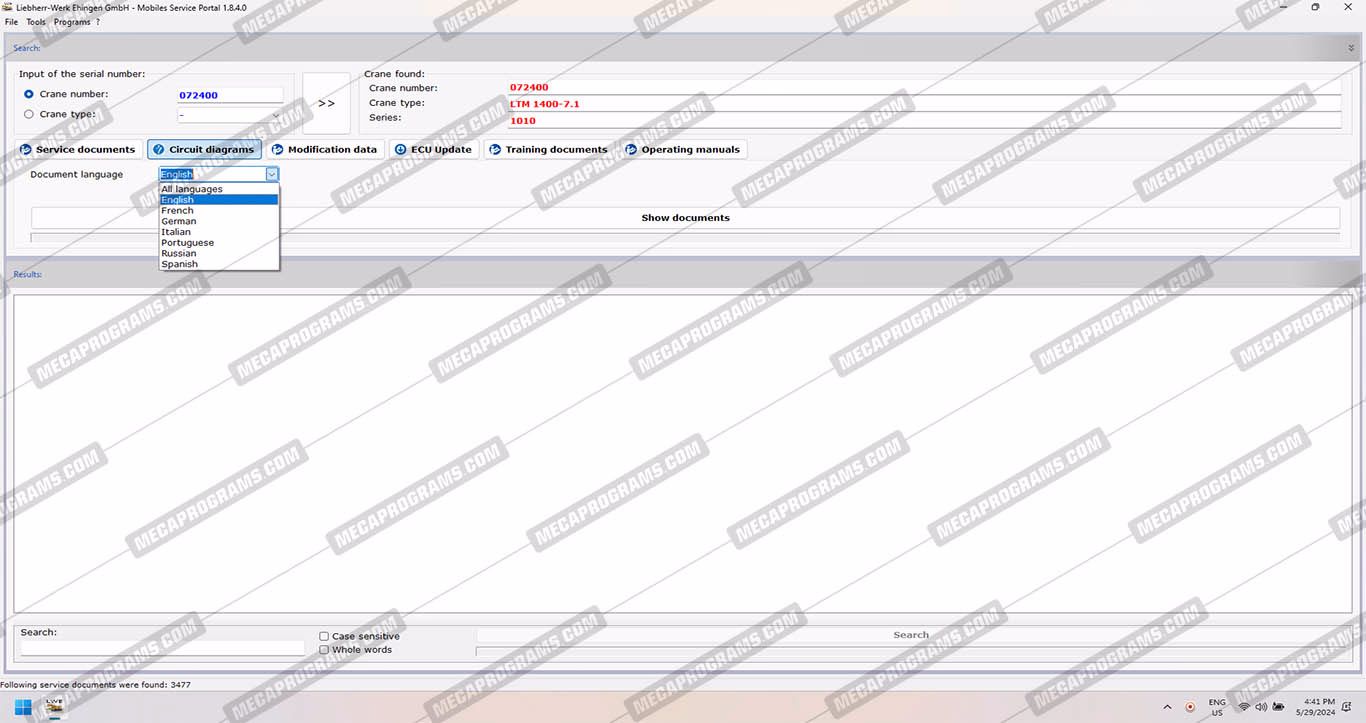Select the Crane type radio button
Screen dimensions: 1366x723
[28, 114]
